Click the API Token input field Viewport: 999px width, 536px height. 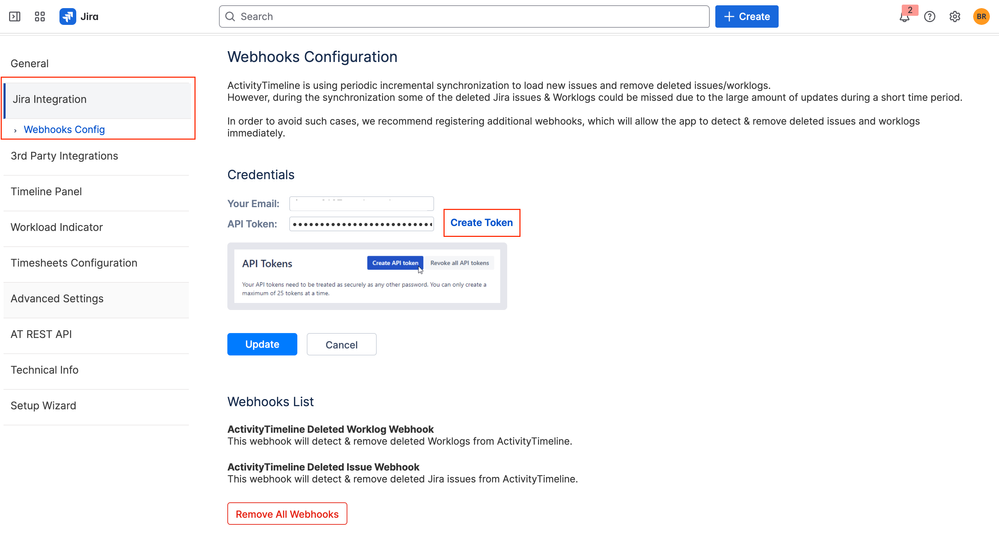click(x=361, y=224)
